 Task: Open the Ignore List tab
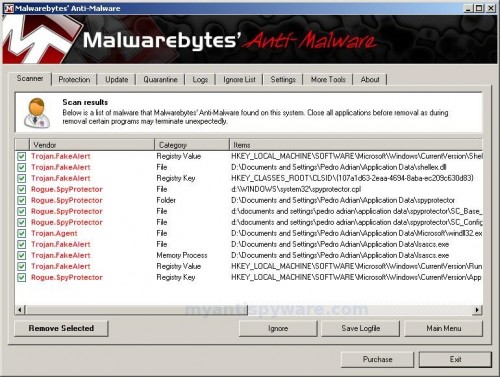point(239,80)
